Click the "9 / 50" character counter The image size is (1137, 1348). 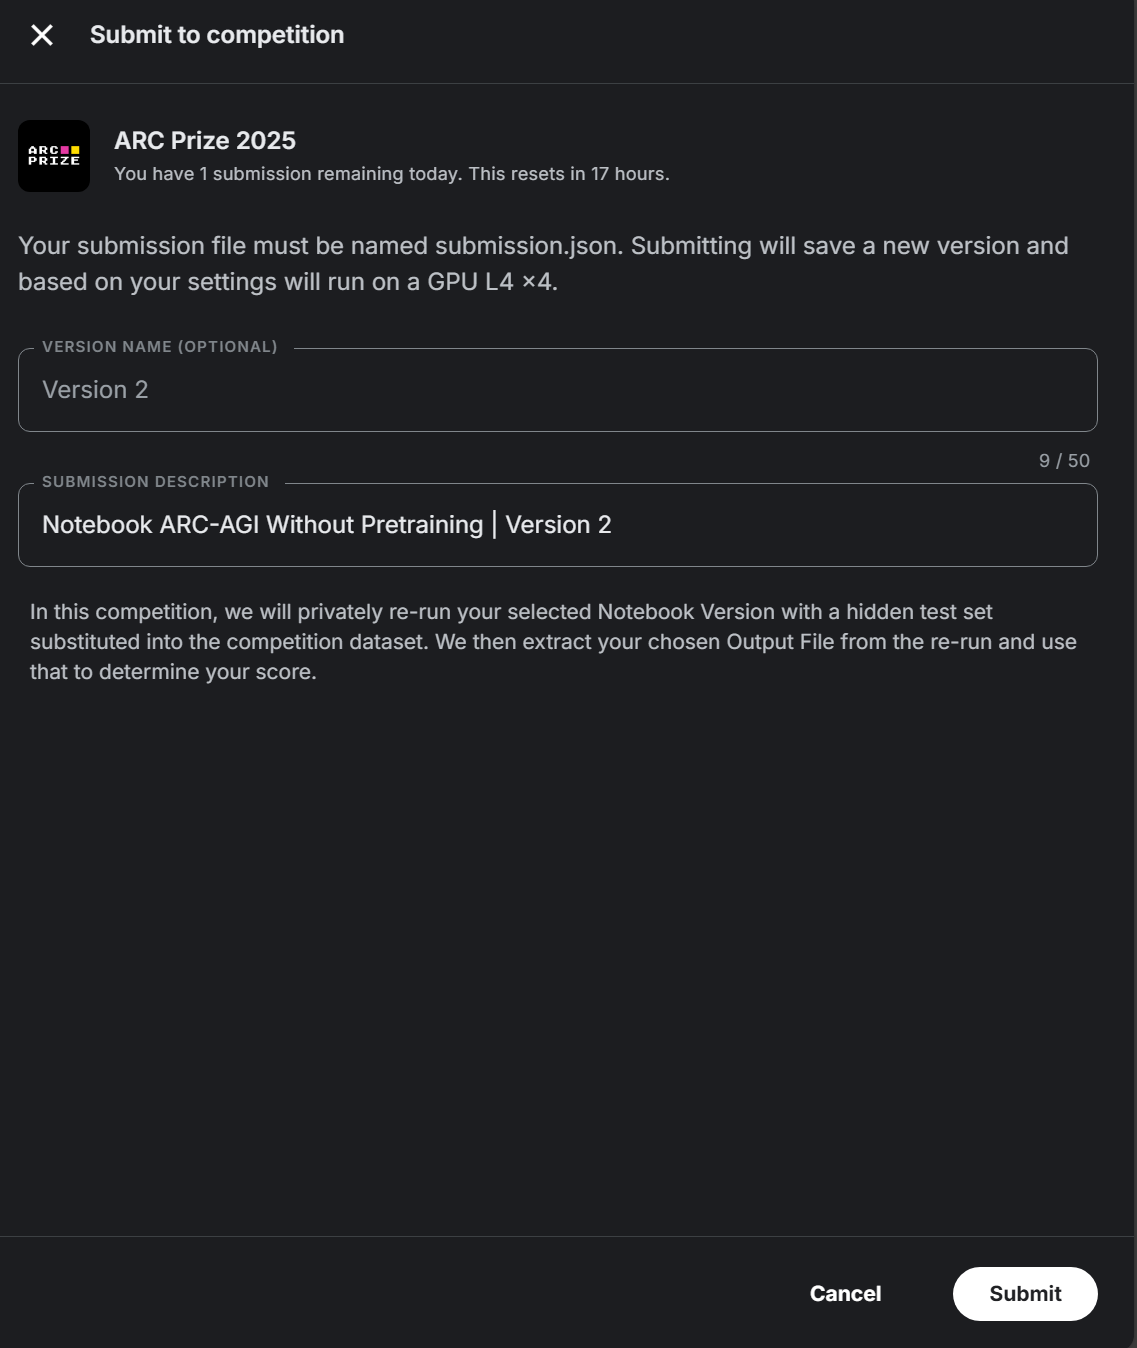pyautogui.click(x=1064, y=461)
